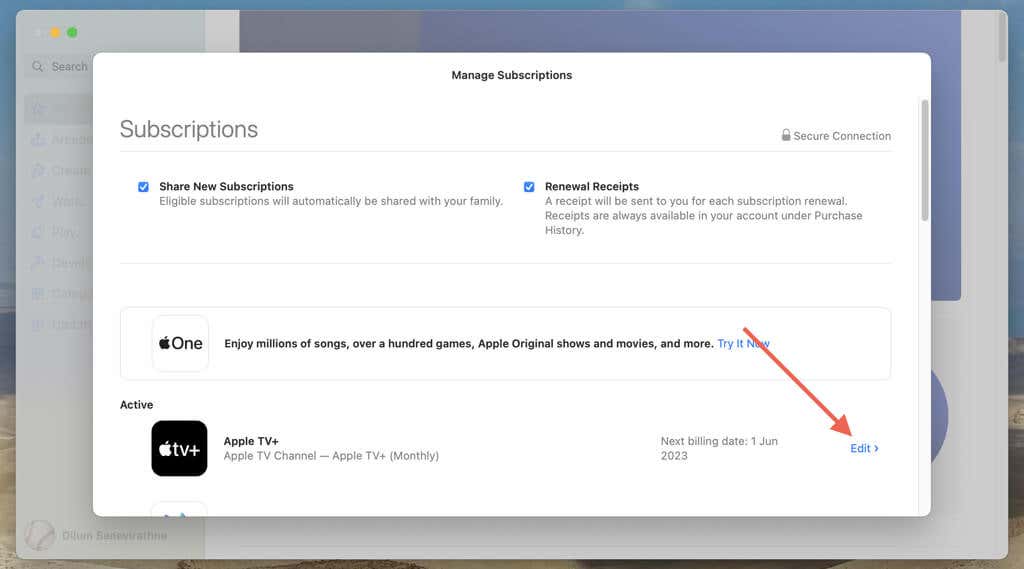Click the Search field in sidebar
Screen dimensions: 1024x569
[59, 67]
